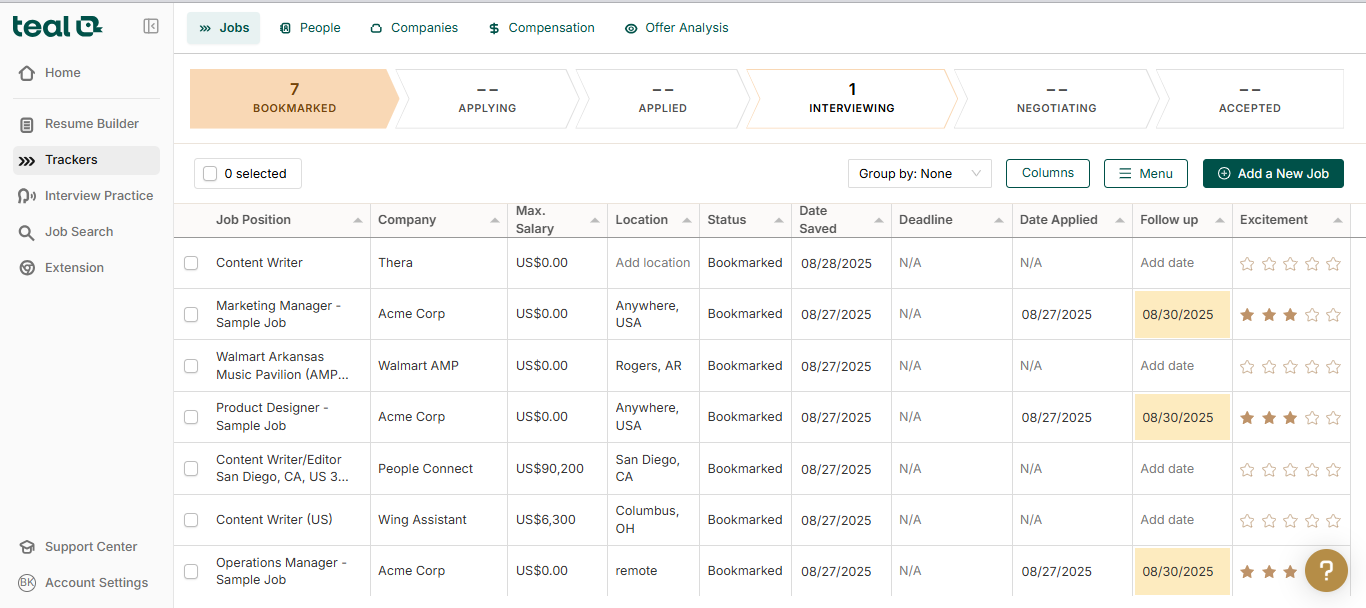Sort jobs by Max. Salary
The image size is (1366, 608).
coord(596,219)
